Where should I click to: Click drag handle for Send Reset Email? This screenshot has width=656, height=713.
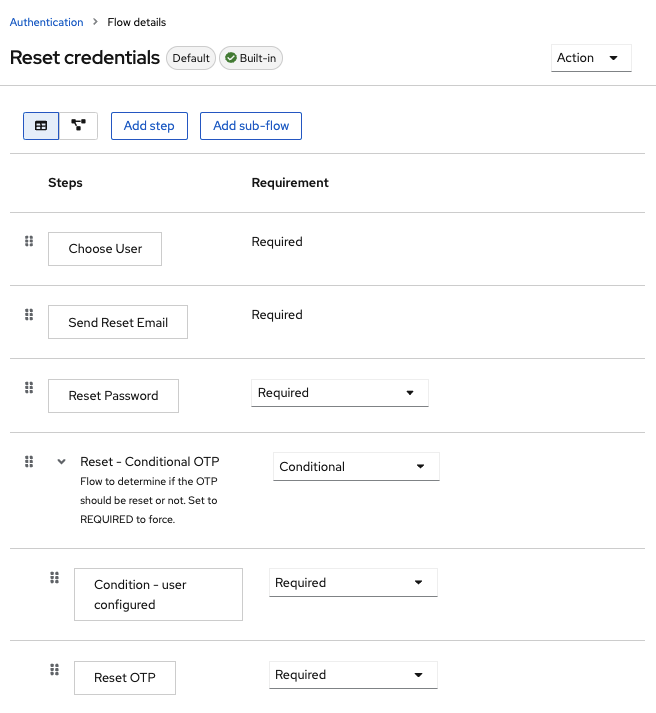click(x=29, y=315)
